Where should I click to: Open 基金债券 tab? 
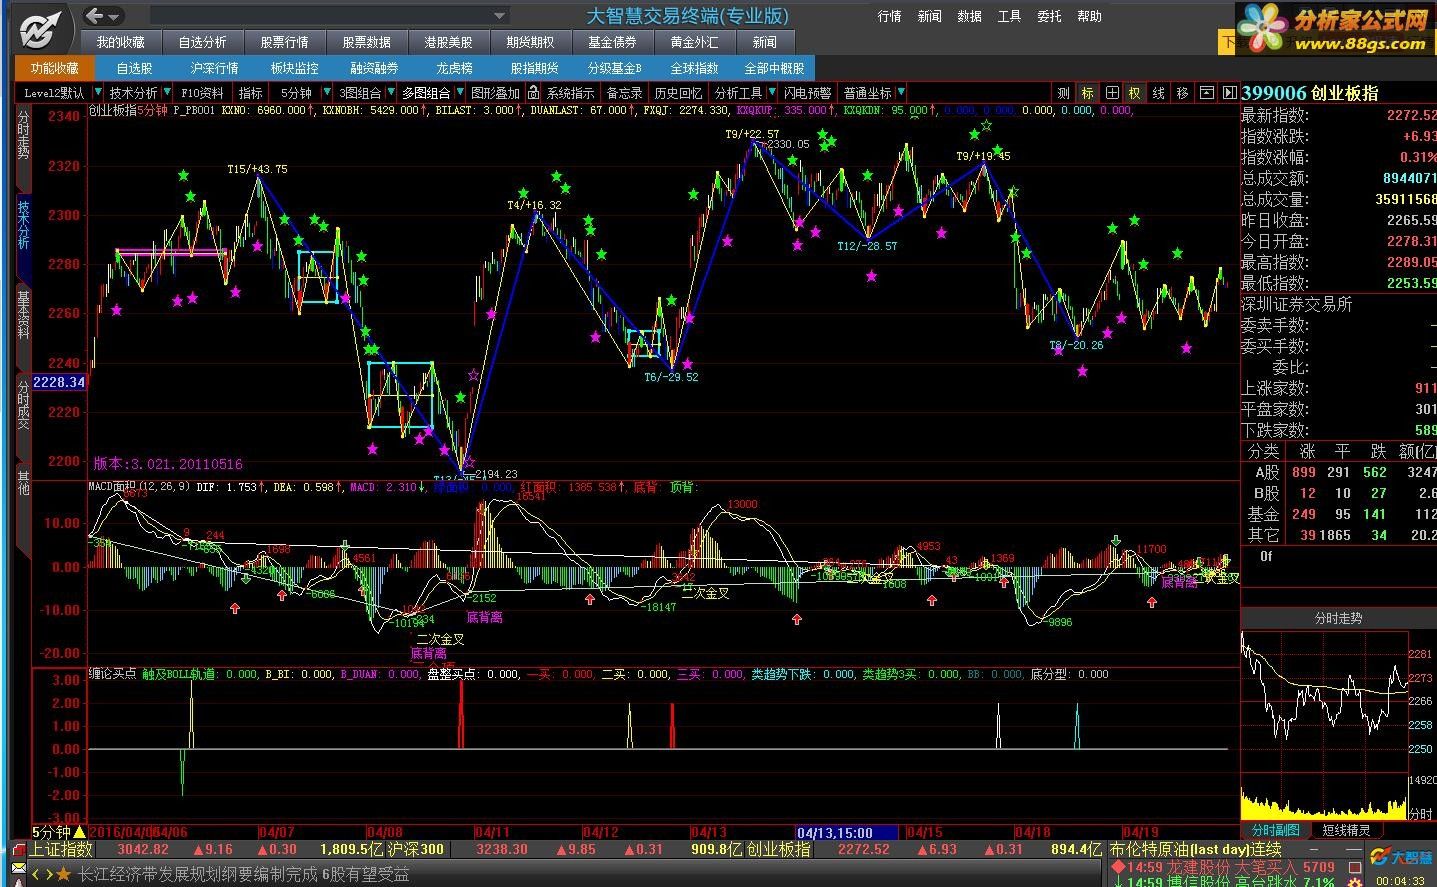[x=612, y=42]
